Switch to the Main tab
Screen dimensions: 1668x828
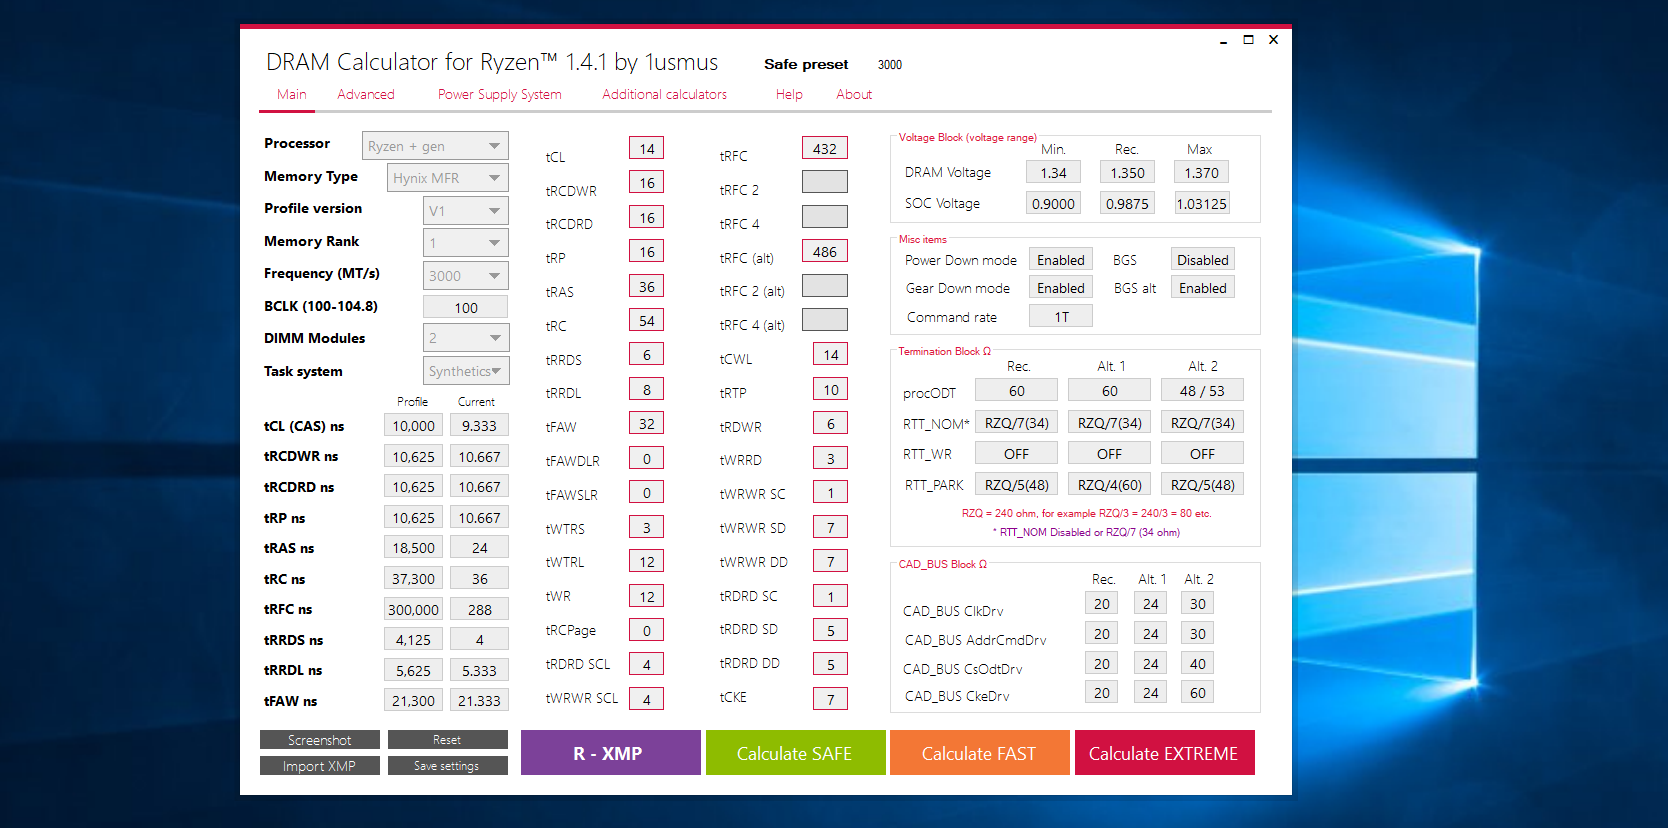(x=292, y=94)
